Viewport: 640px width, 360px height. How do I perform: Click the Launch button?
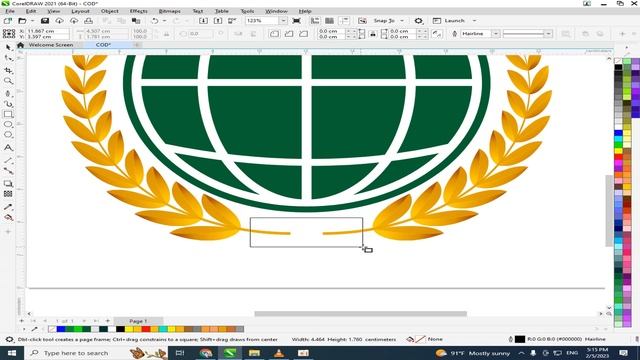[x=449, y=21]
